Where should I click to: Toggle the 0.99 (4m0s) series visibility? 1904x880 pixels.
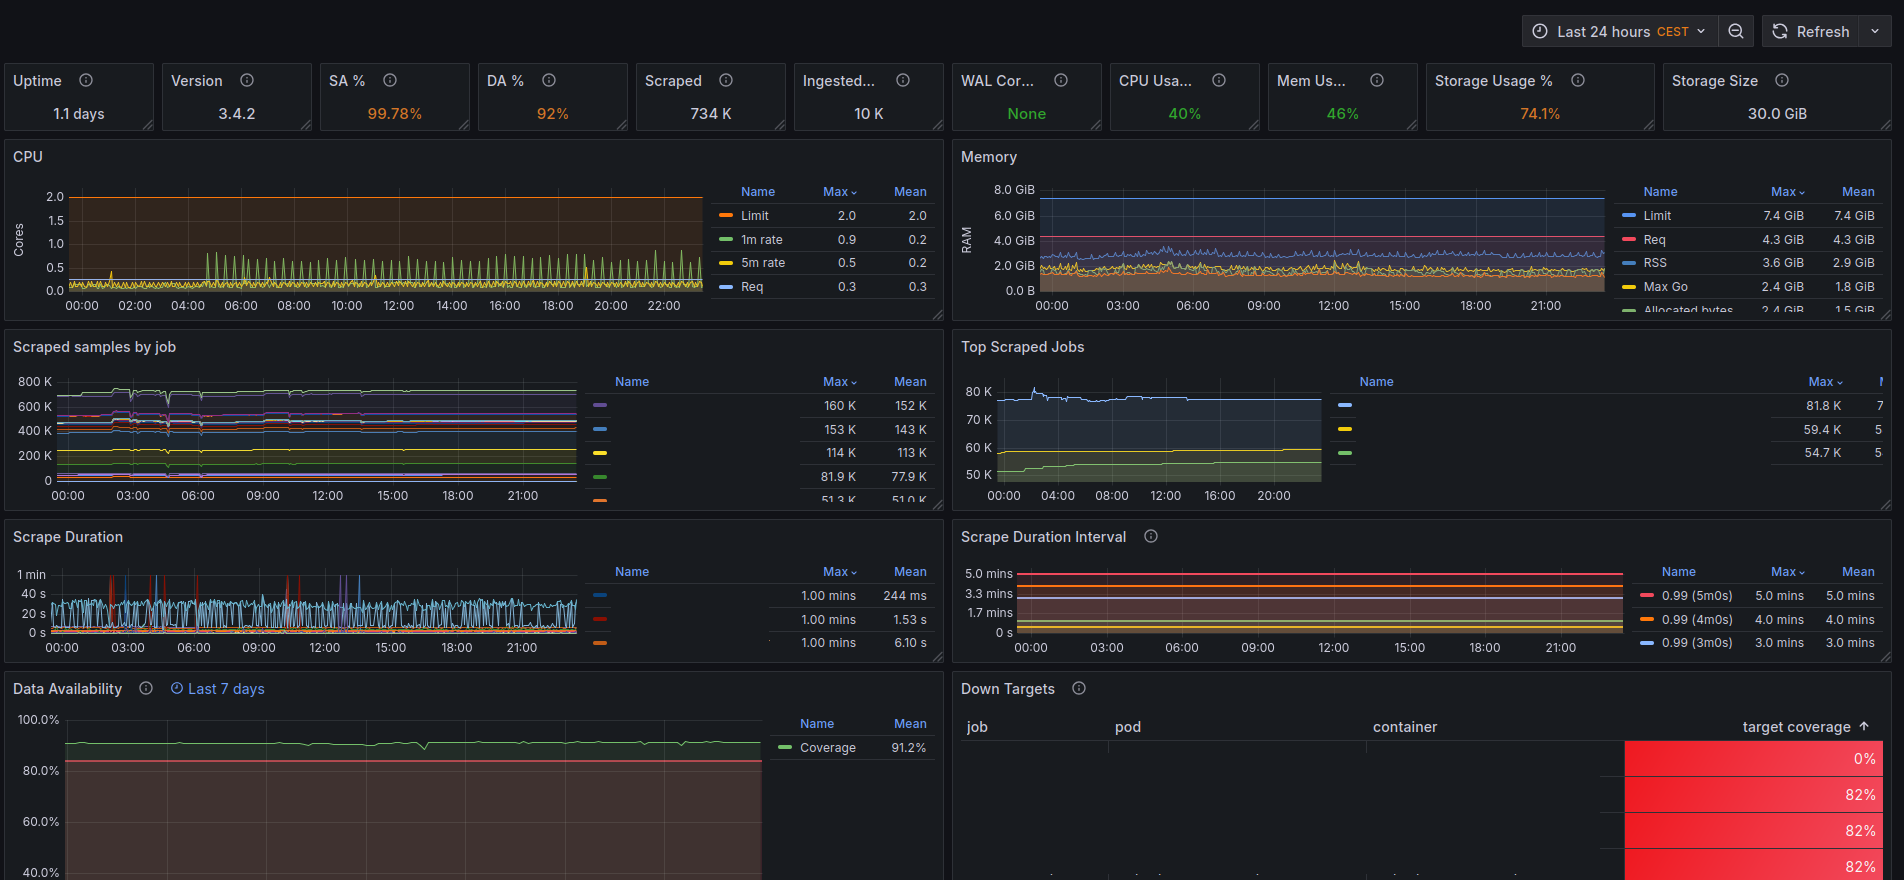(x=1697, y=620)
